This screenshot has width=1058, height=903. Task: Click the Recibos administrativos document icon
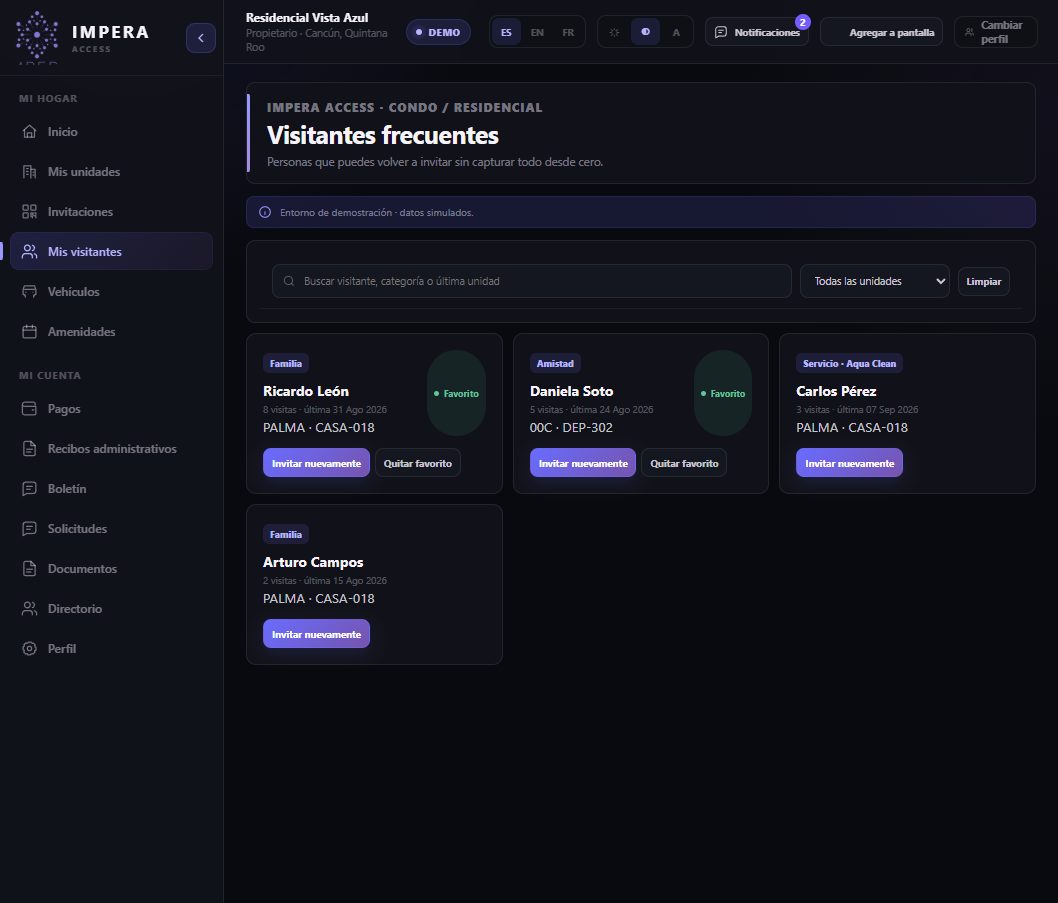click(29, 448)
